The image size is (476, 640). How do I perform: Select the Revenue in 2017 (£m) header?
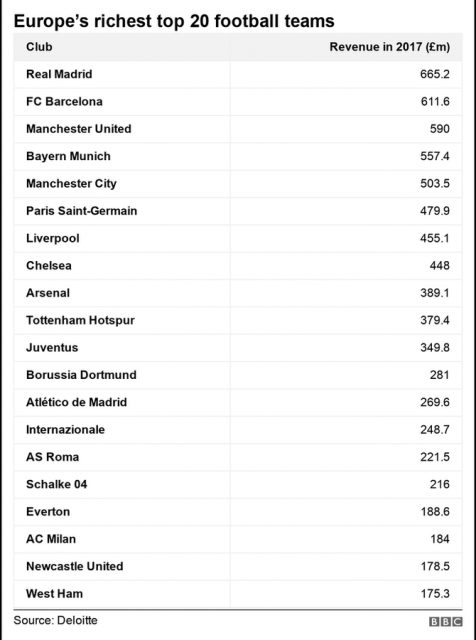pos(389,47)
